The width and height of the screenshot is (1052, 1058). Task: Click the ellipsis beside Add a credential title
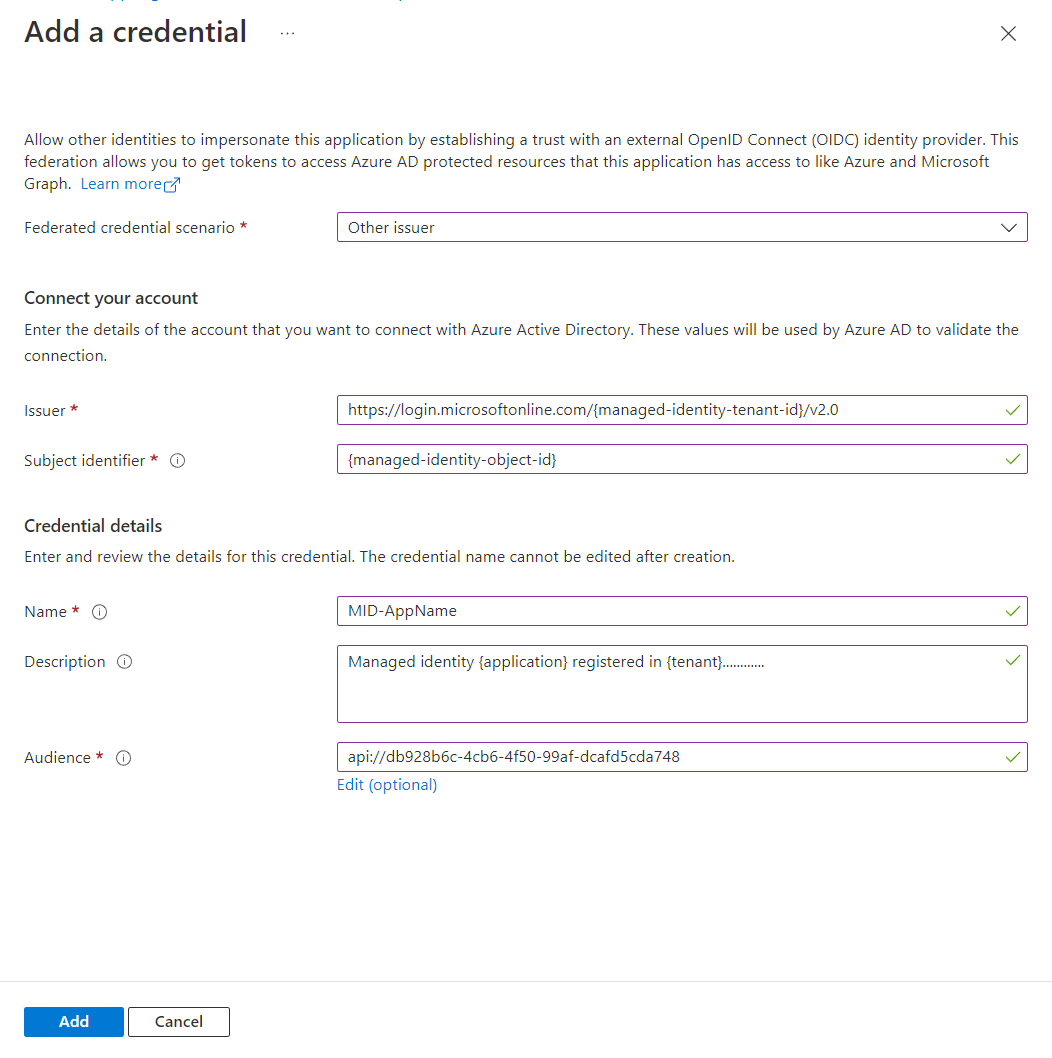[x=287, y=31]
